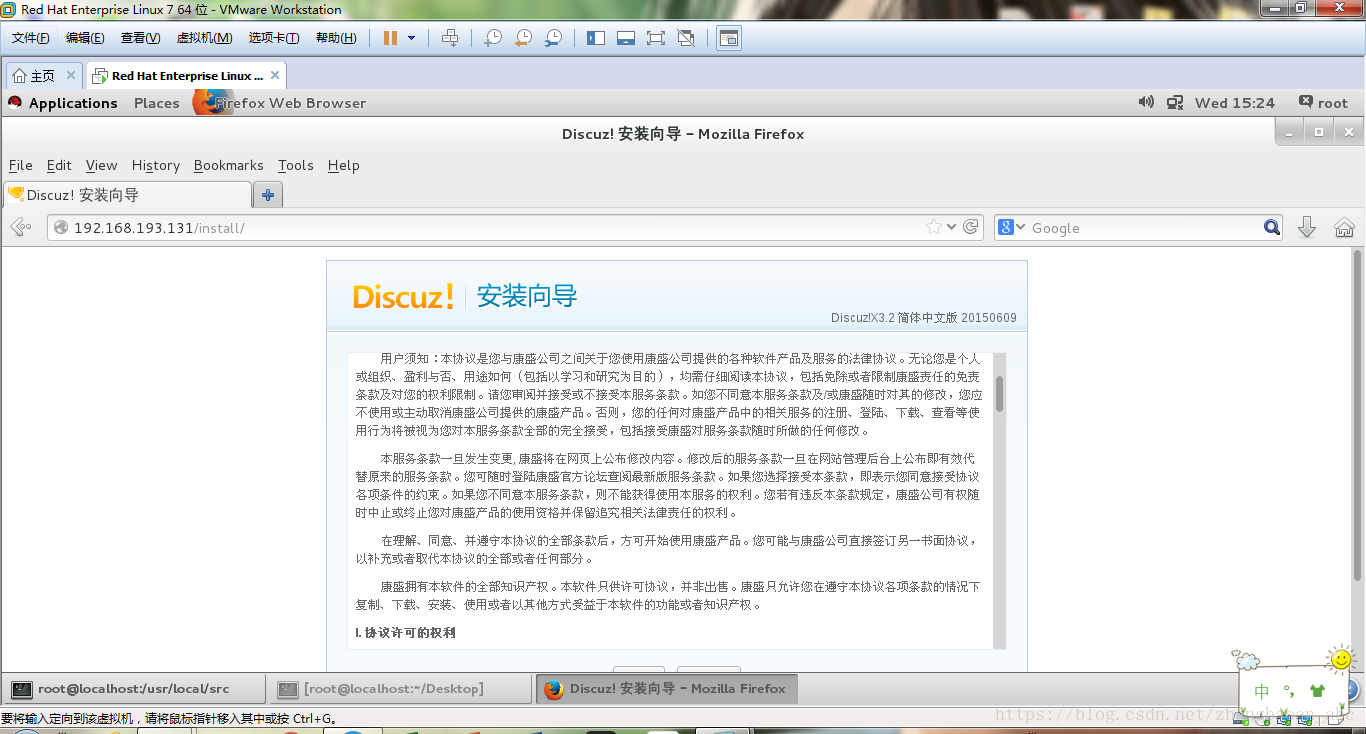
Task: Open Firefox View menu
Action: pos(101,165)
